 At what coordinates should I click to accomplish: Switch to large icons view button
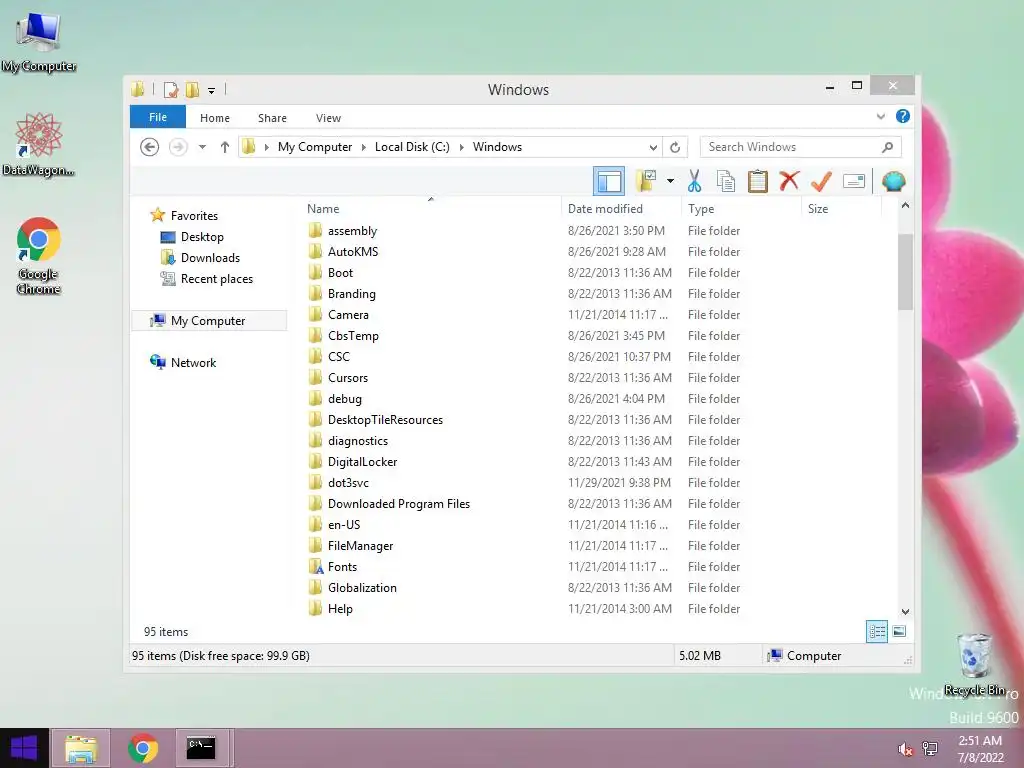point(899,631)
